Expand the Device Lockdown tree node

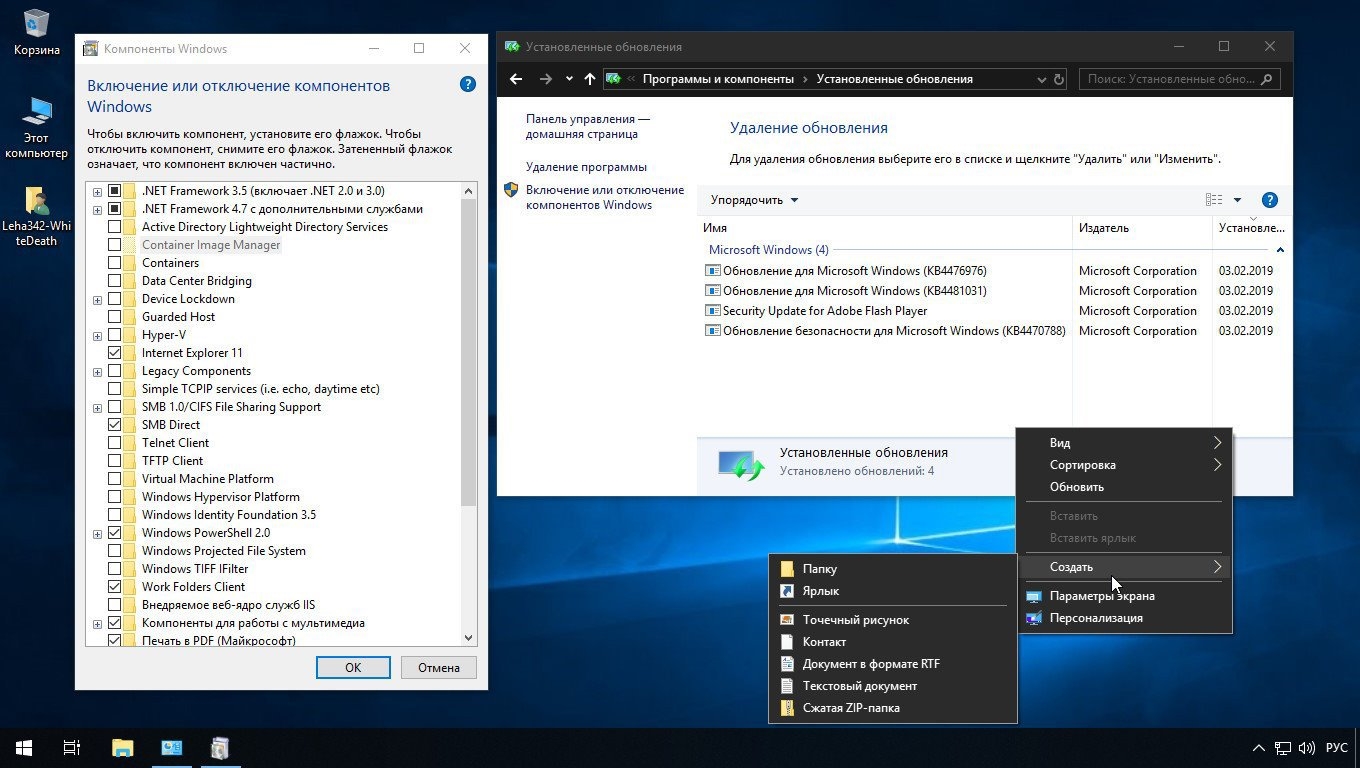pyautogui.click(x=97, y=300)
